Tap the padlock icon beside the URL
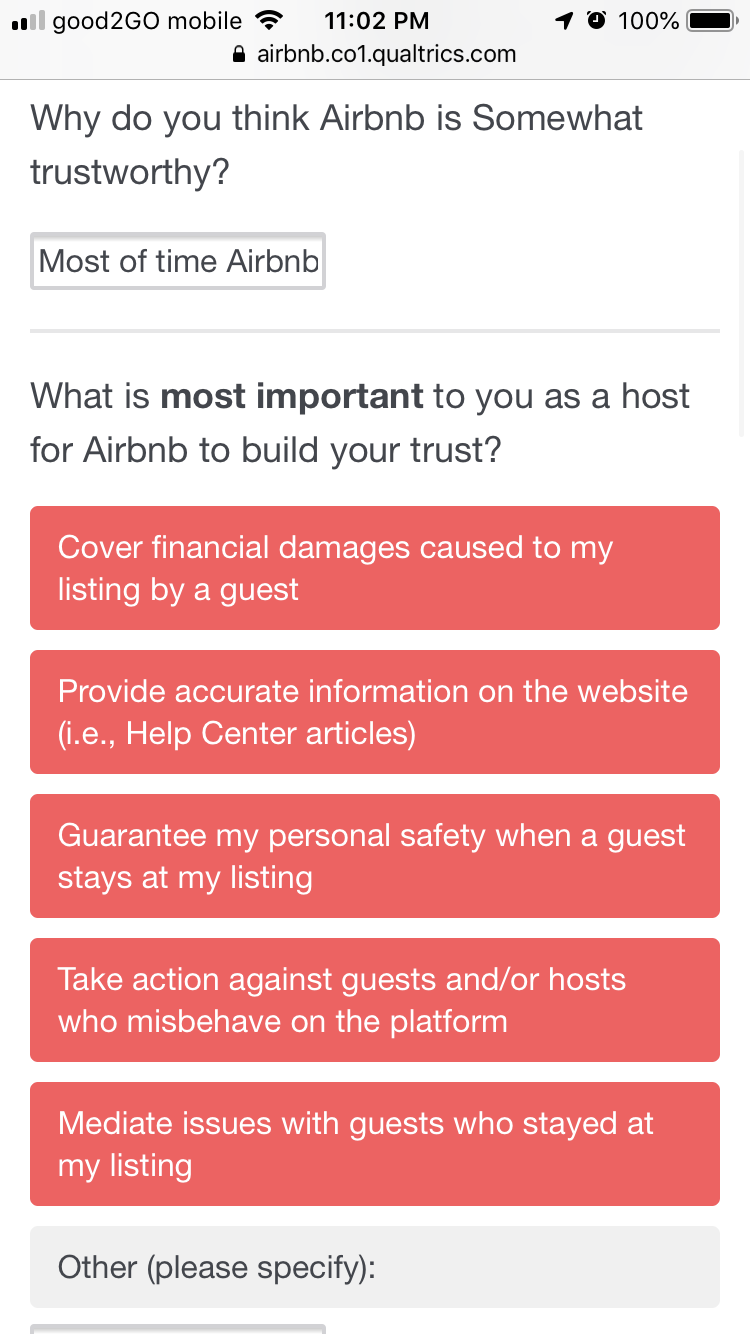The width and height of the screenshot is (750, 1334). coord(238,55)
